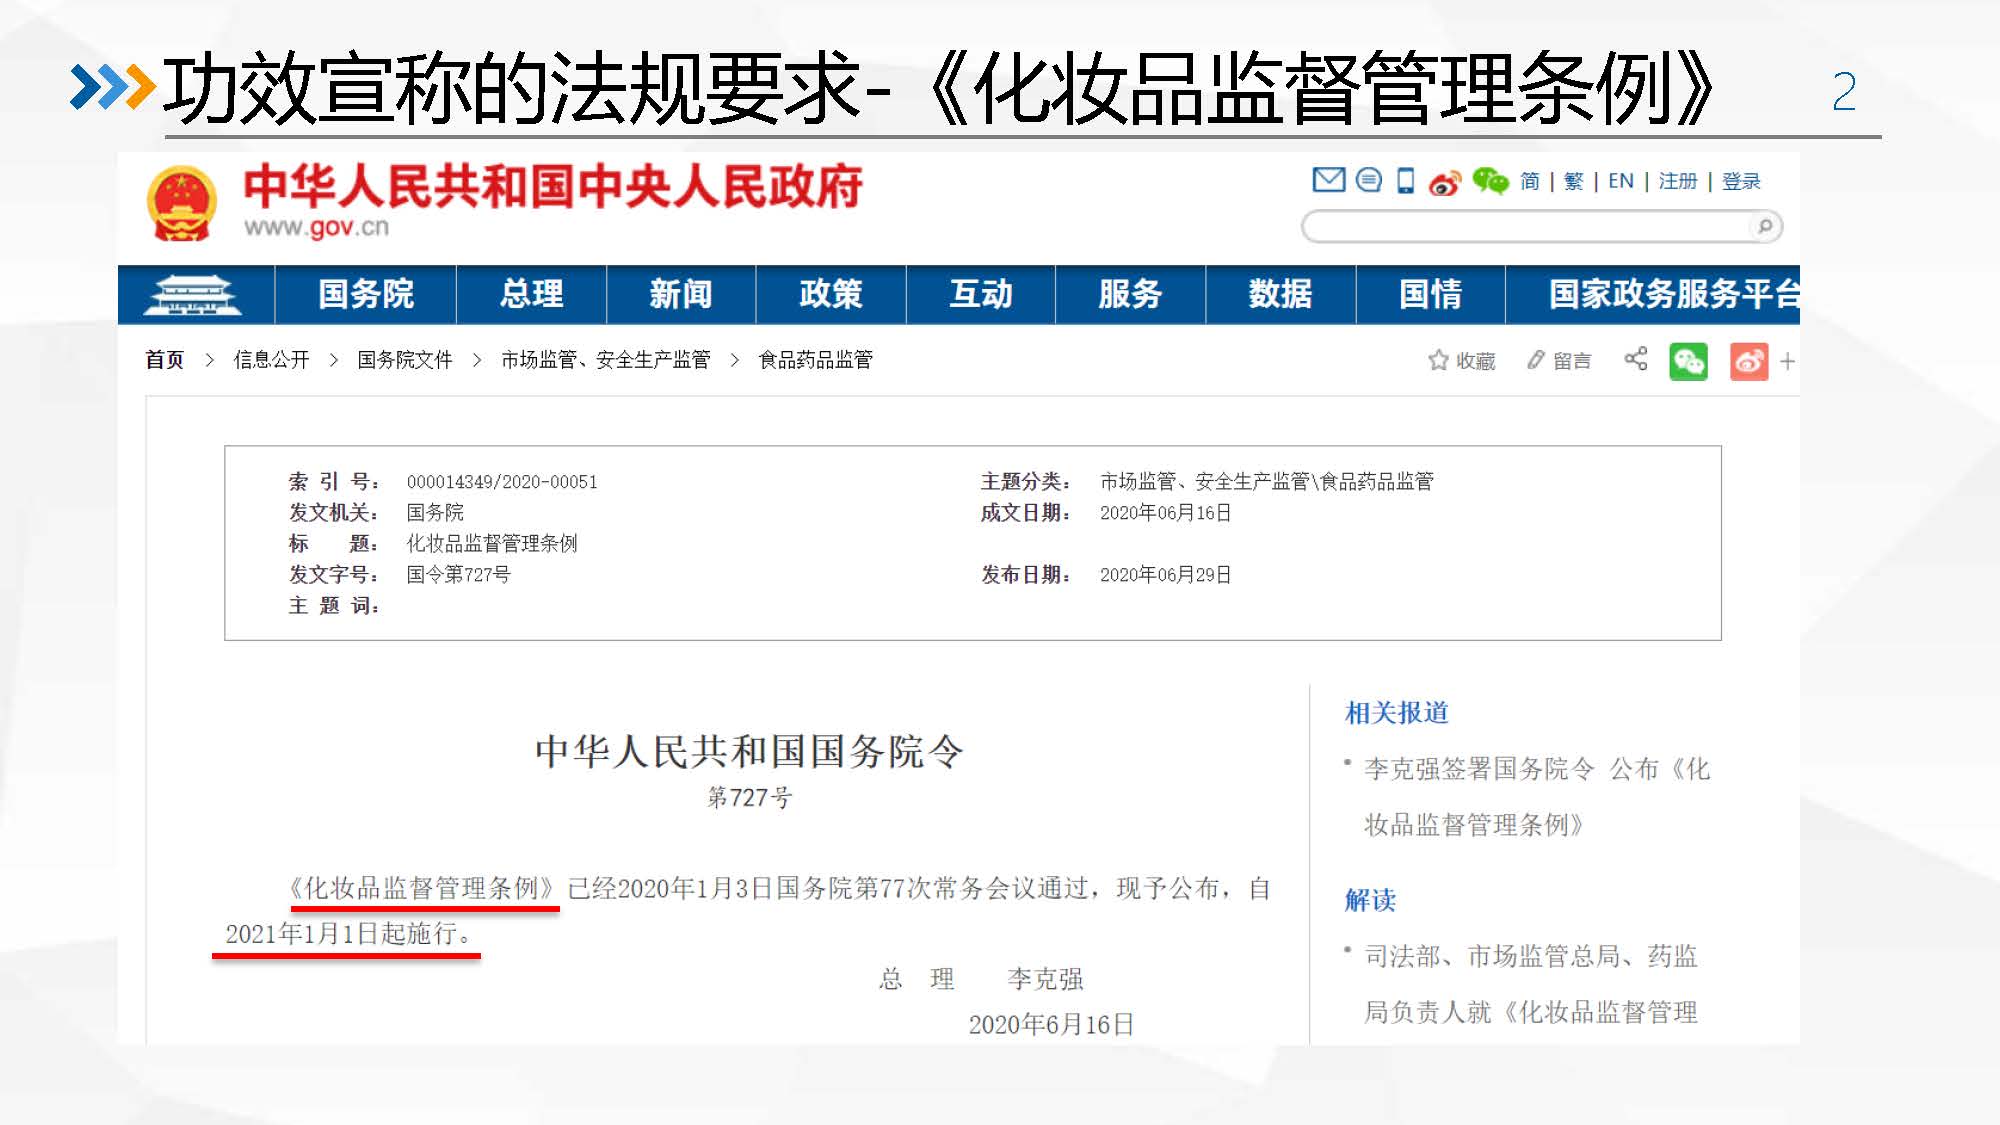Viewport: 2000px width, 1125px height.
Task: Click the Weibo icon in top header
Action: (1444, 182)
